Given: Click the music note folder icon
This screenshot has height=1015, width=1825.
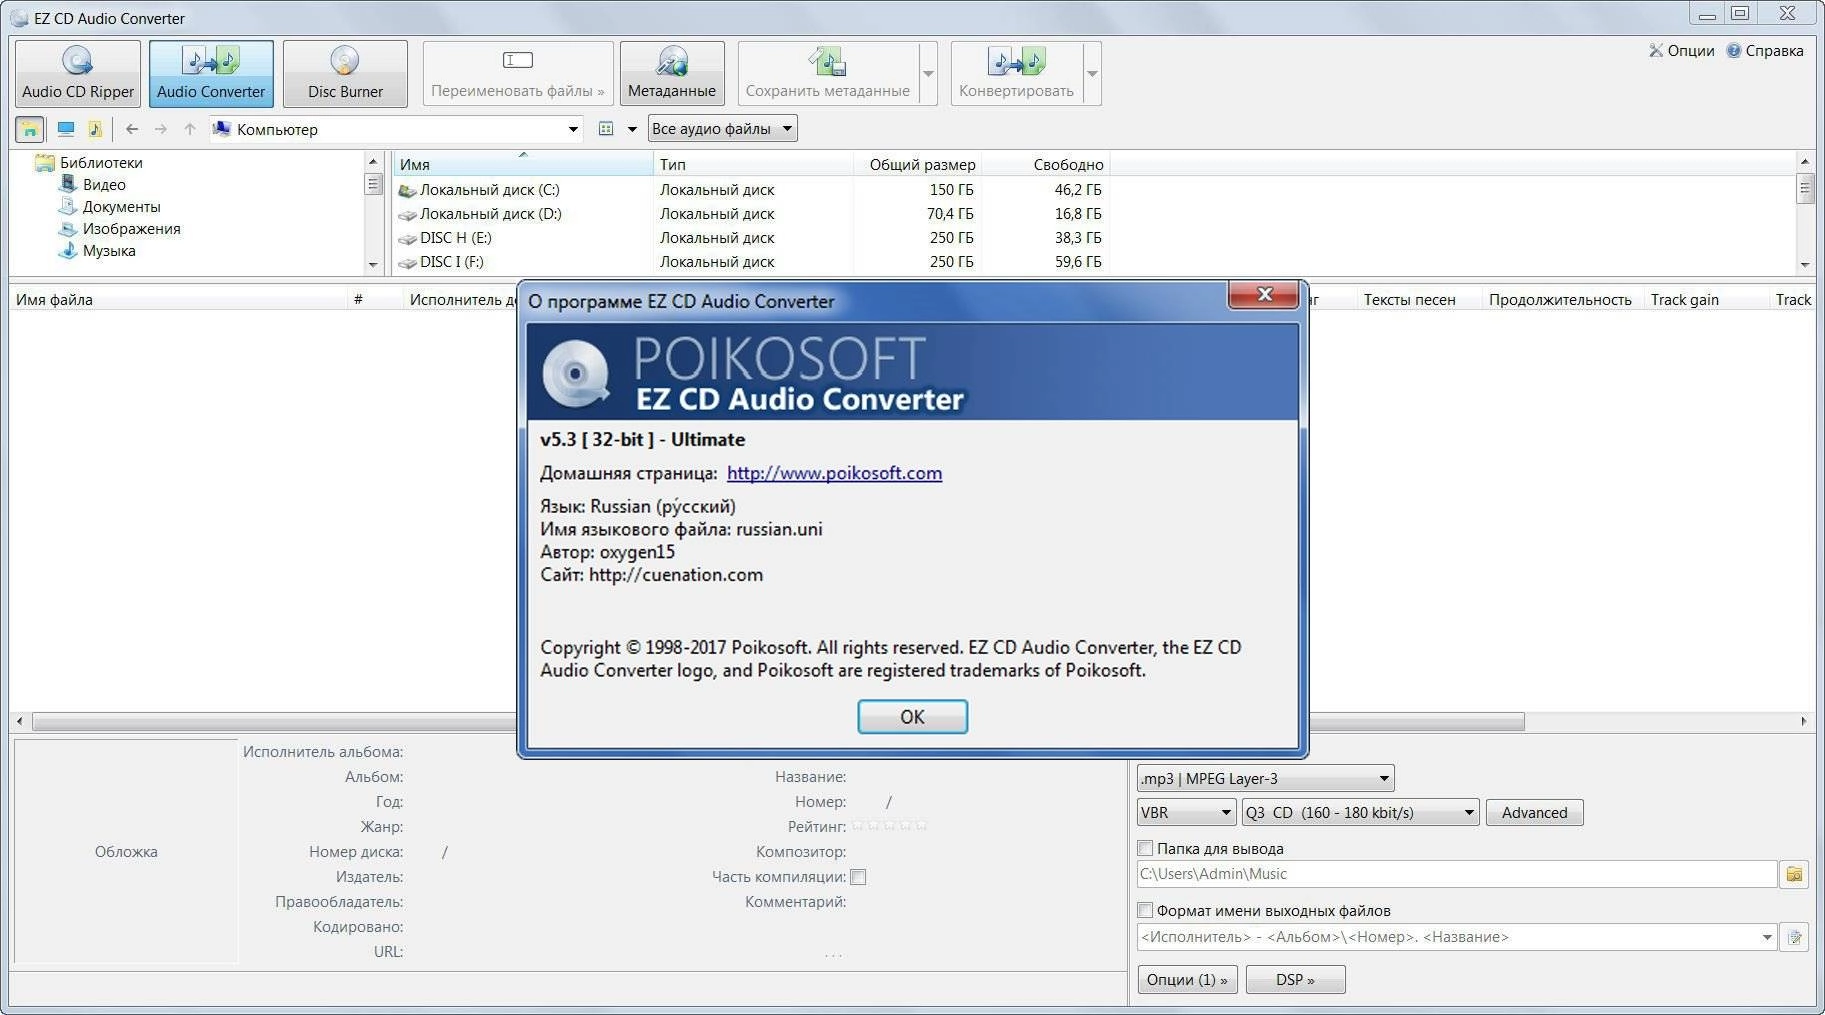Looking at the screenshot, I should tap(95, 129).
